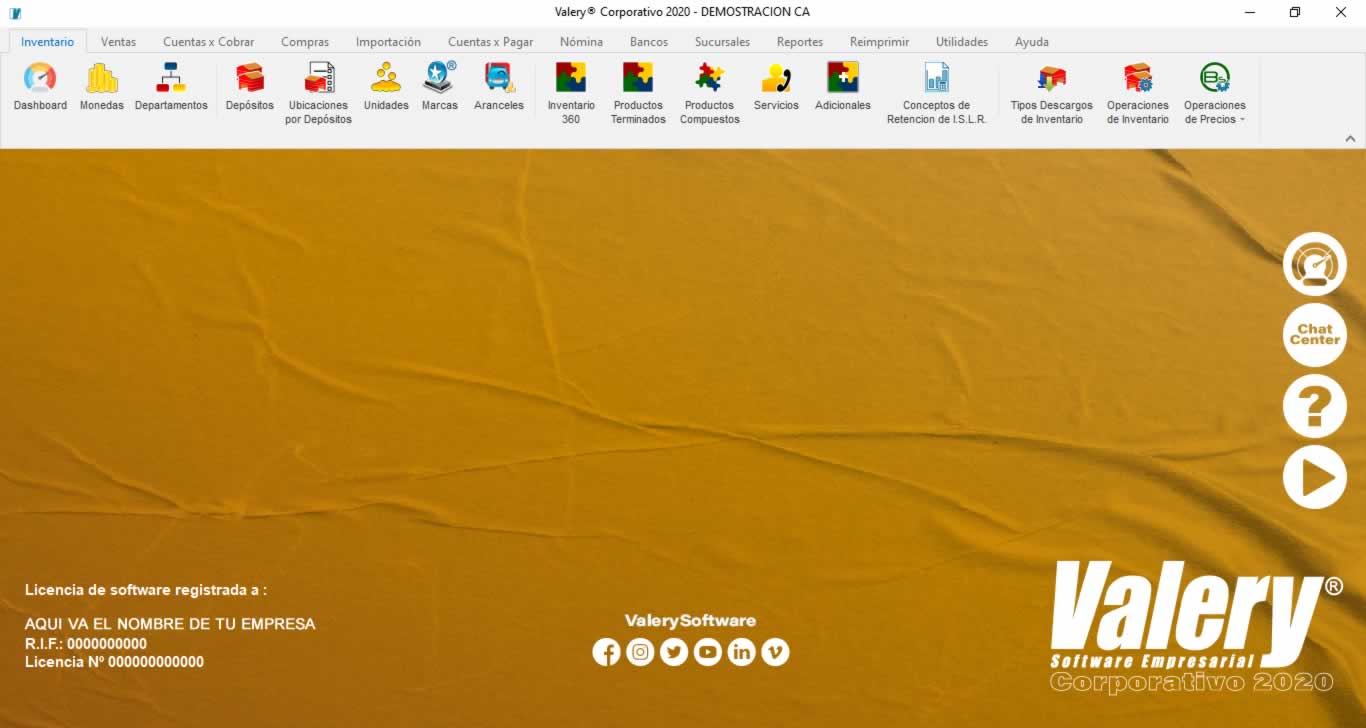This screenshot has width=1366, height=728.
Task: Switch to the Utilidades tab
Action: (962, 42)
